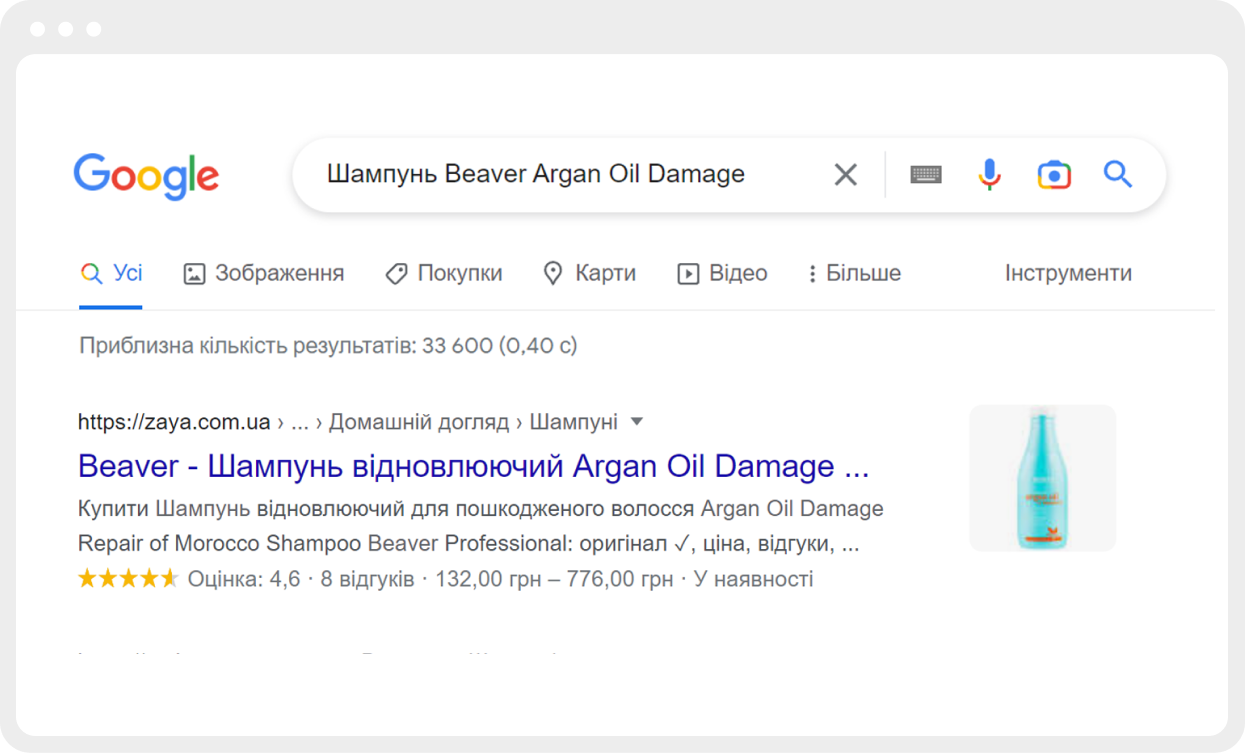Click the "Оцінка: 4,6" text

coord(244,579)
